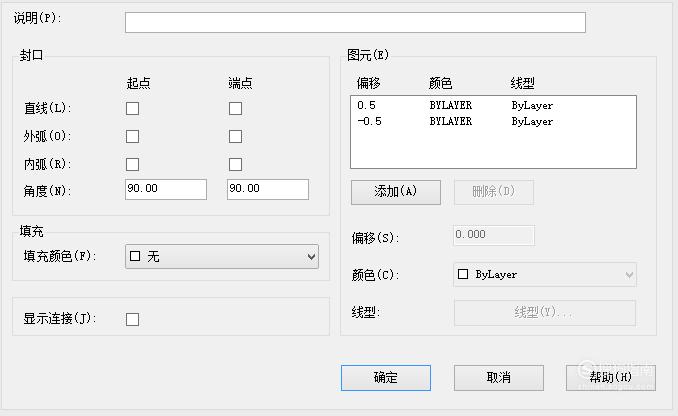678x416 pixels.
Task: Check inner arc end point box
Action: tap(235, 164)
